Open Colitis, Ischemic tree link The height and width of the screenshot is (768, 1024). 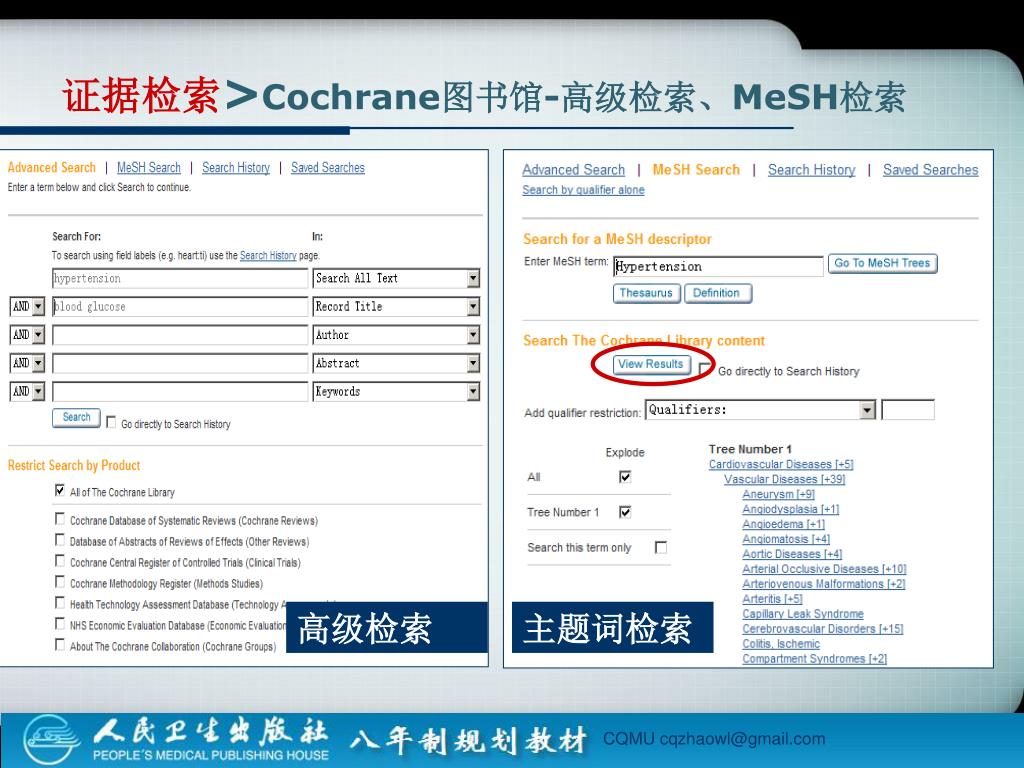781,645
